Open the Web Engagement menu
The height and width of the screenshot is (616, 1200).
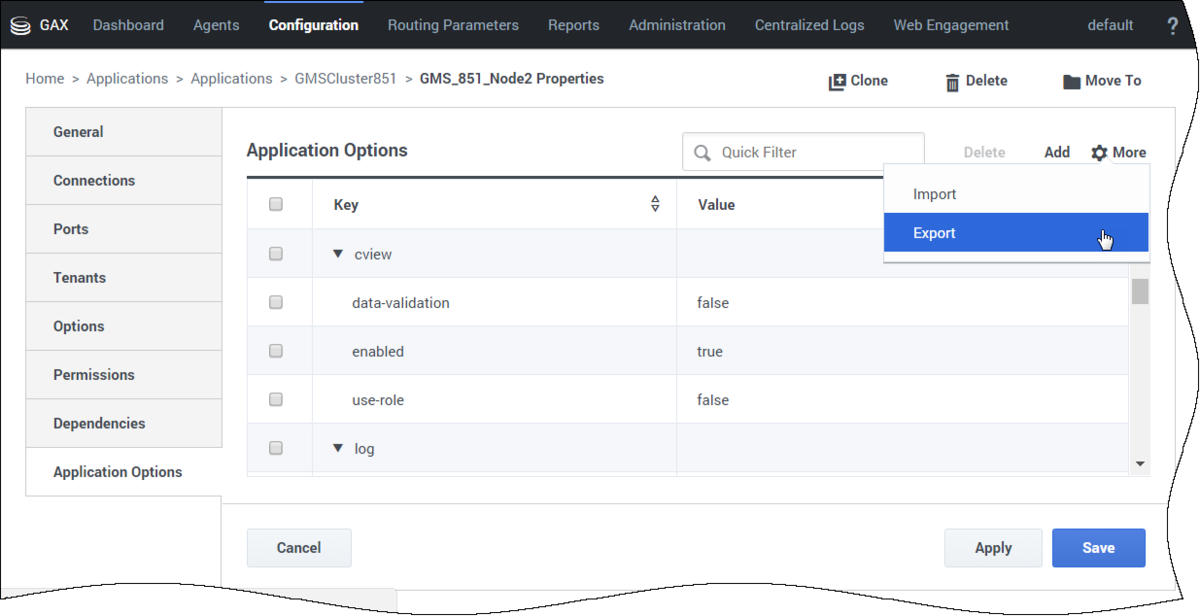(952, 25)
